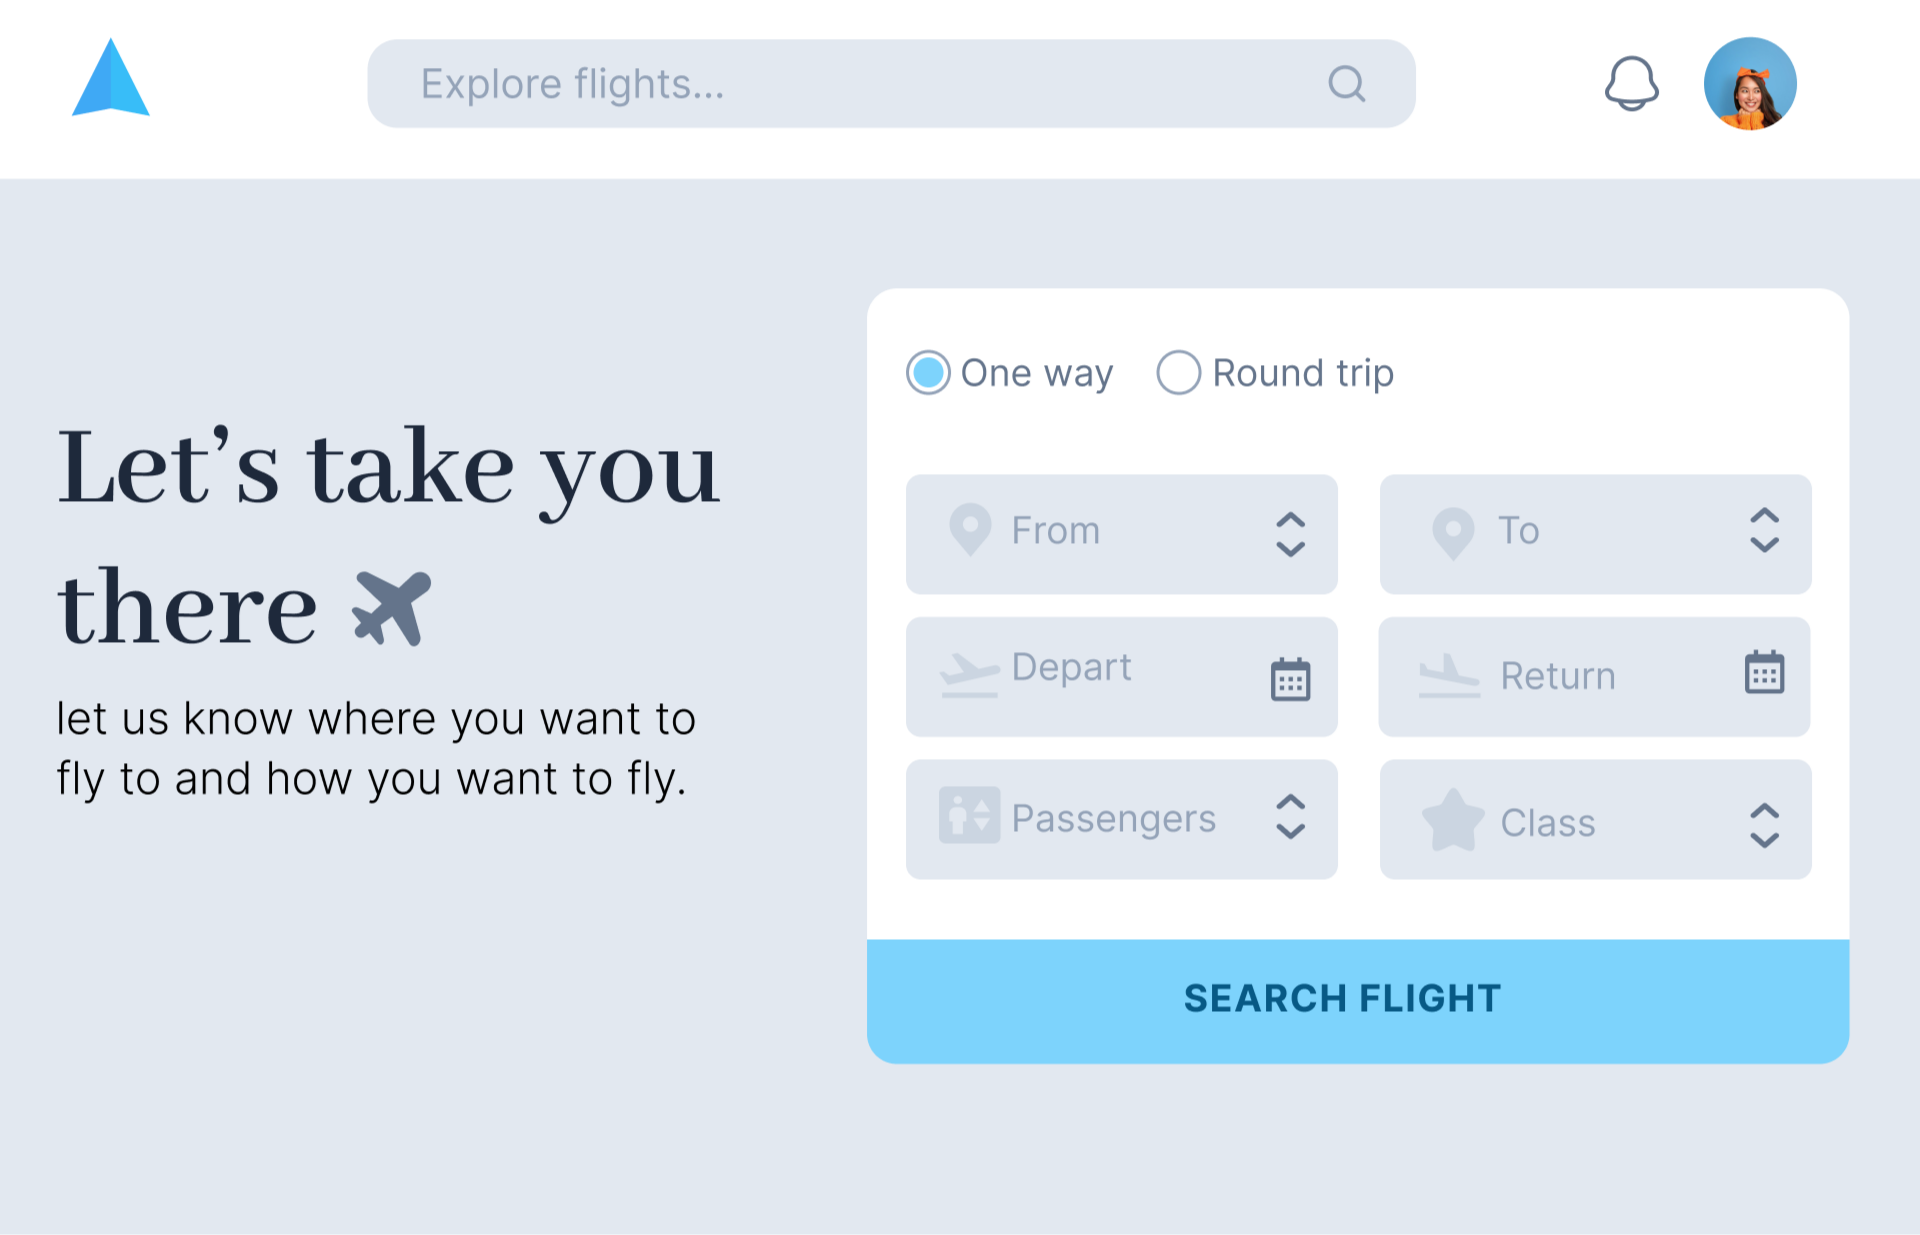Click the Explore flights search box
The height and width of the screenshot is (1235, 1920).
[800, 83]
